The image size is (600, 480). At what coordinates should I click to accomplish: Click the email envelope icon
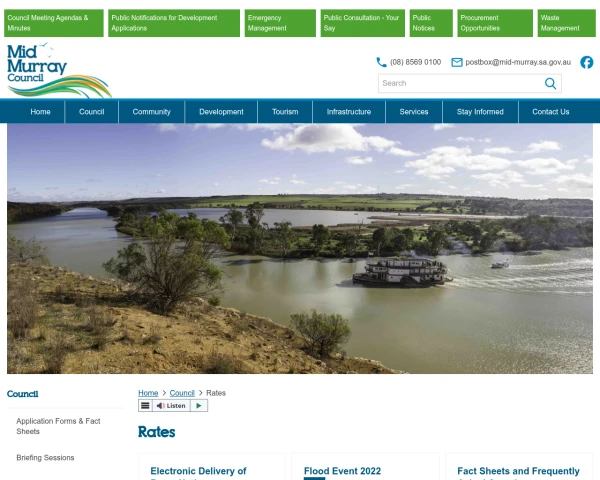click(x=457, y=62)
